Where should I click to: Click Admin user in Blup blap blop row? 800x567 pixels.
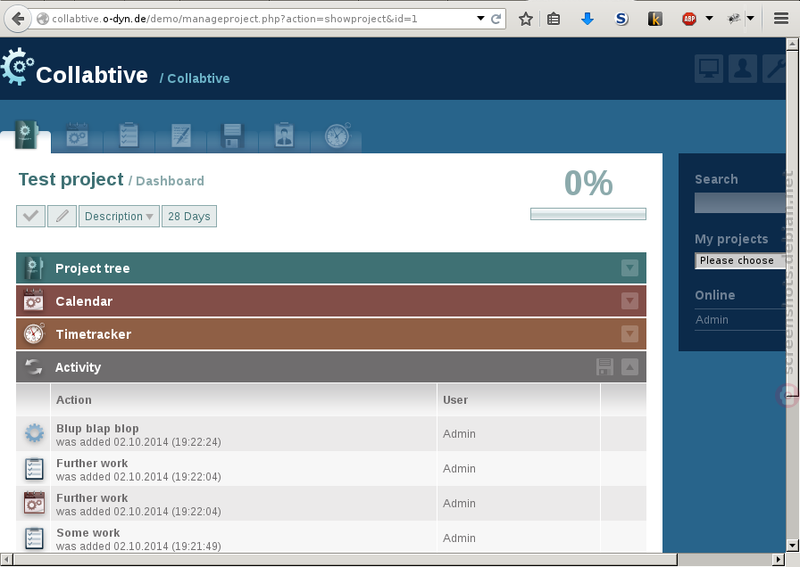click(x=459, y=434)
